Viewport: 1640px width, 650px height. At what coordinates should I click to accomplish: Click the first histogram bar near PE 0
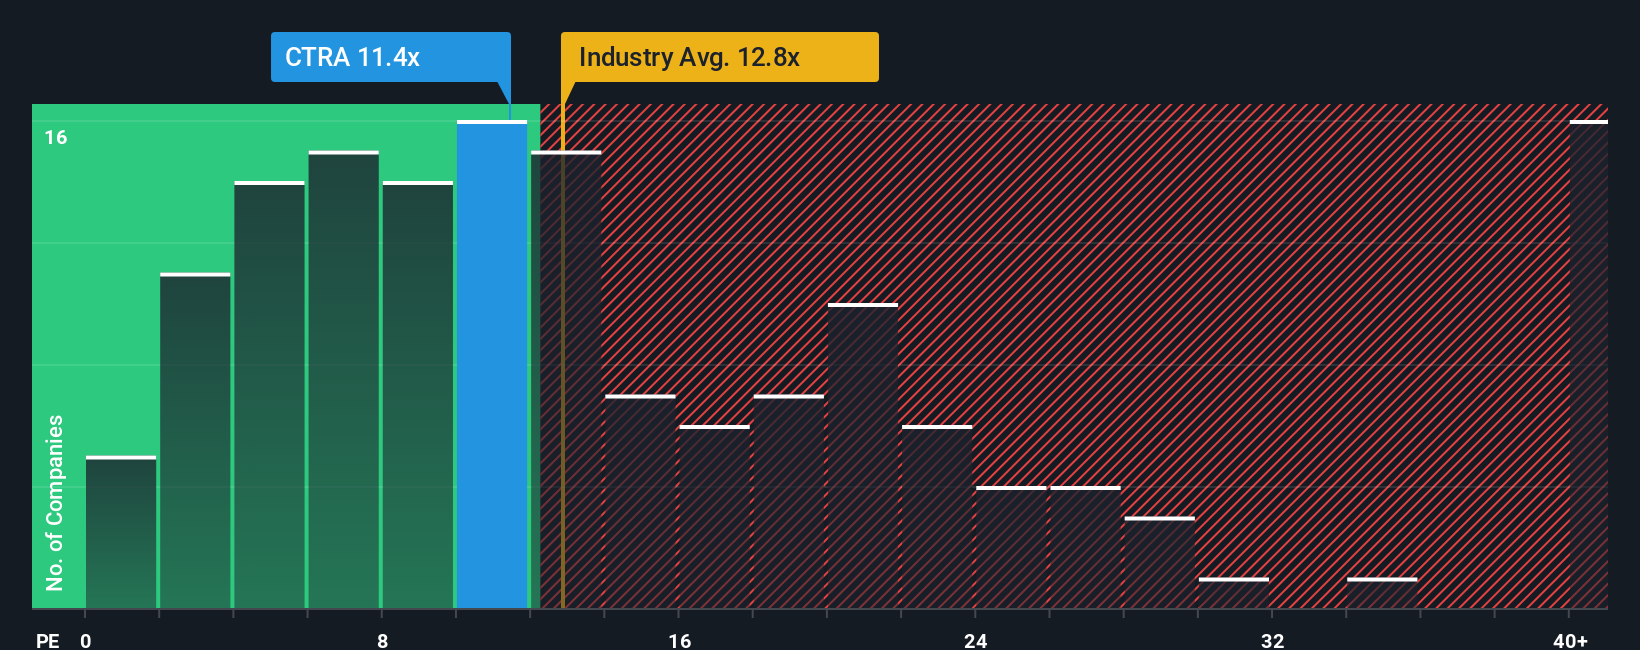point(121,532)
